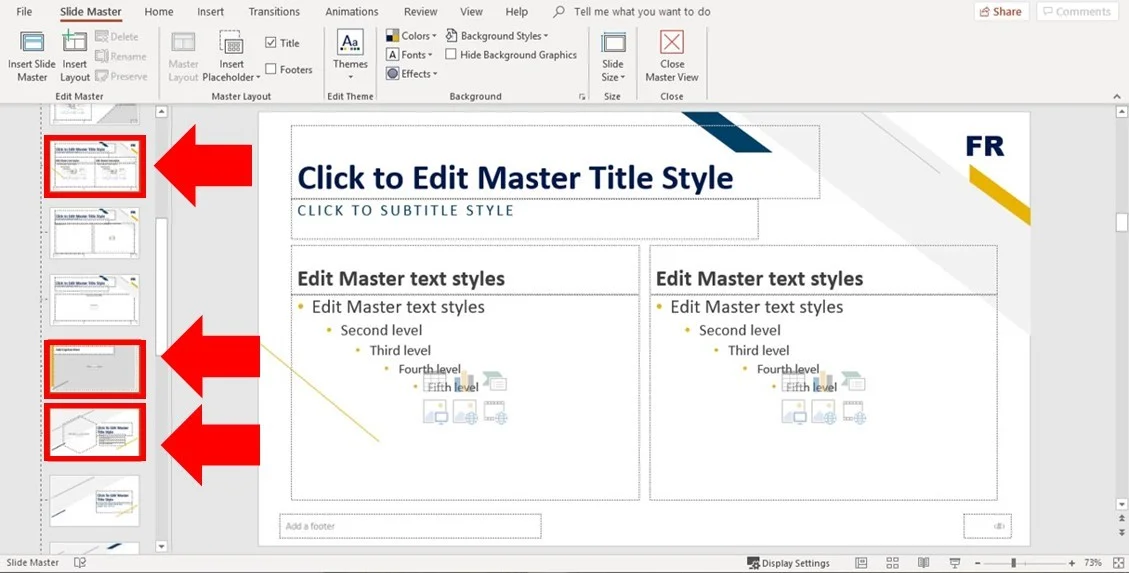Image resolution: width=1129 pixels, height=573 pixels.
Task: Expand the Fonts dropdown
Action: point(430,55)
